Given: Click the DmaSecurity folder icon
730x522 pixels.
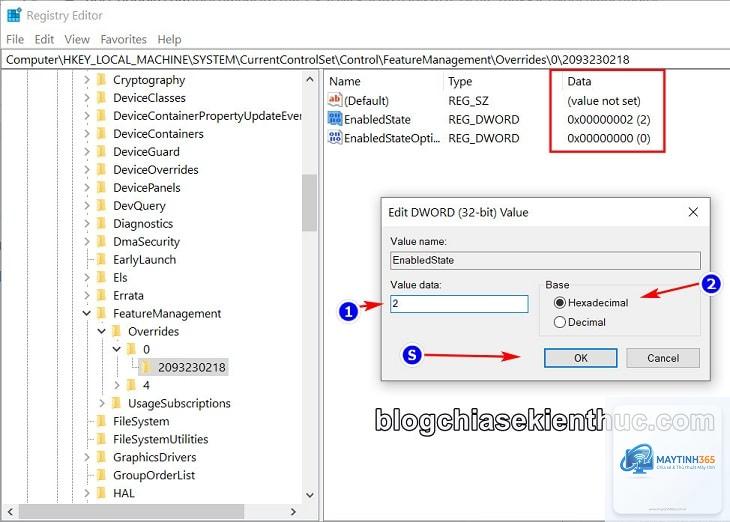Looking at the screenshot, I should 102,242.
